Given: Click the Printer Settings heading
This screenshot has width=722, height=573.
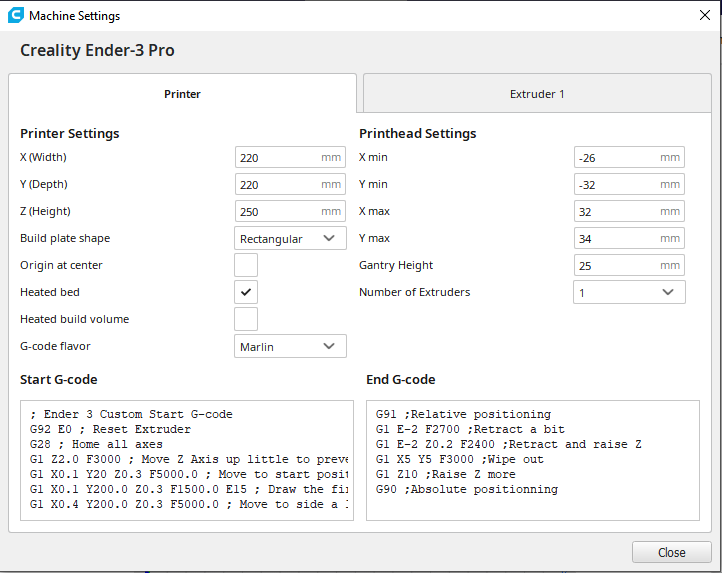Looking at the screenshot, I should point(70,134).
